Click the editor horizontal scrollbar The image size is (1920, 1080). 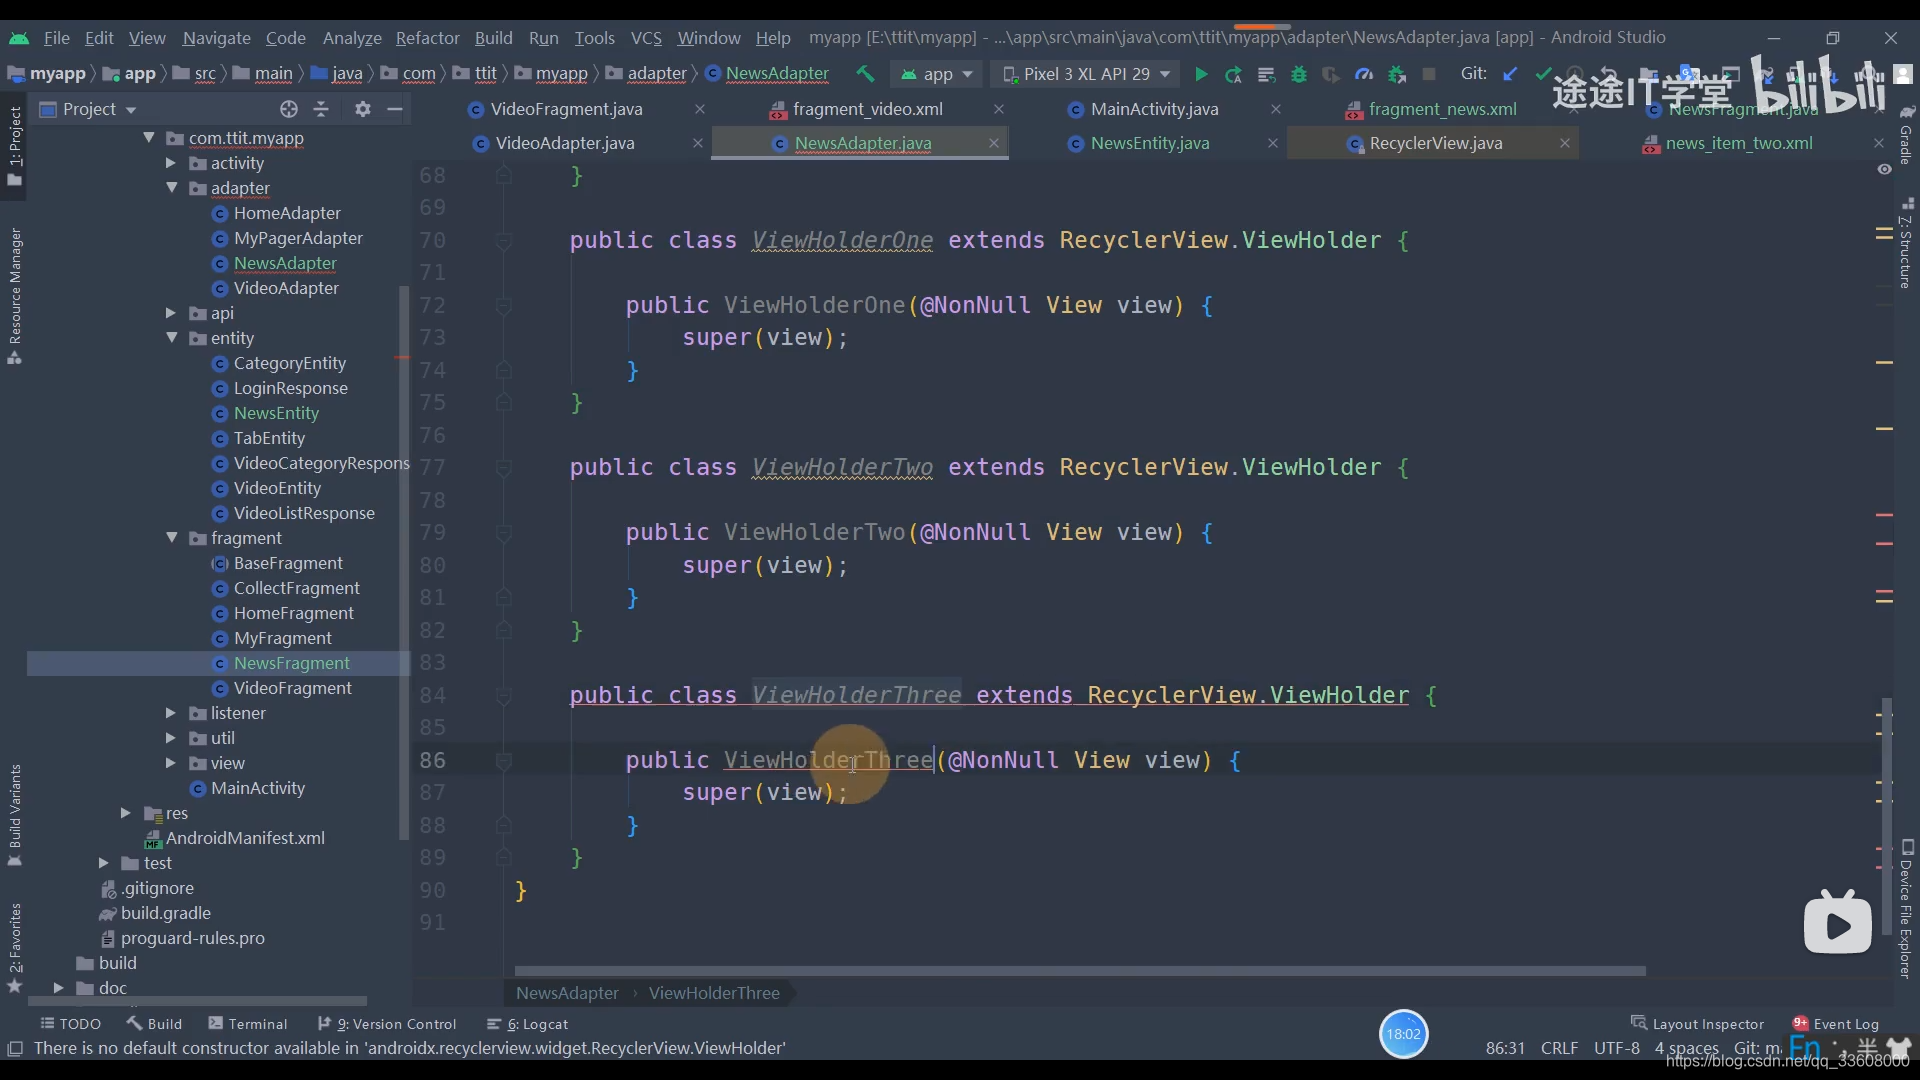click(x=1080, y=971)
